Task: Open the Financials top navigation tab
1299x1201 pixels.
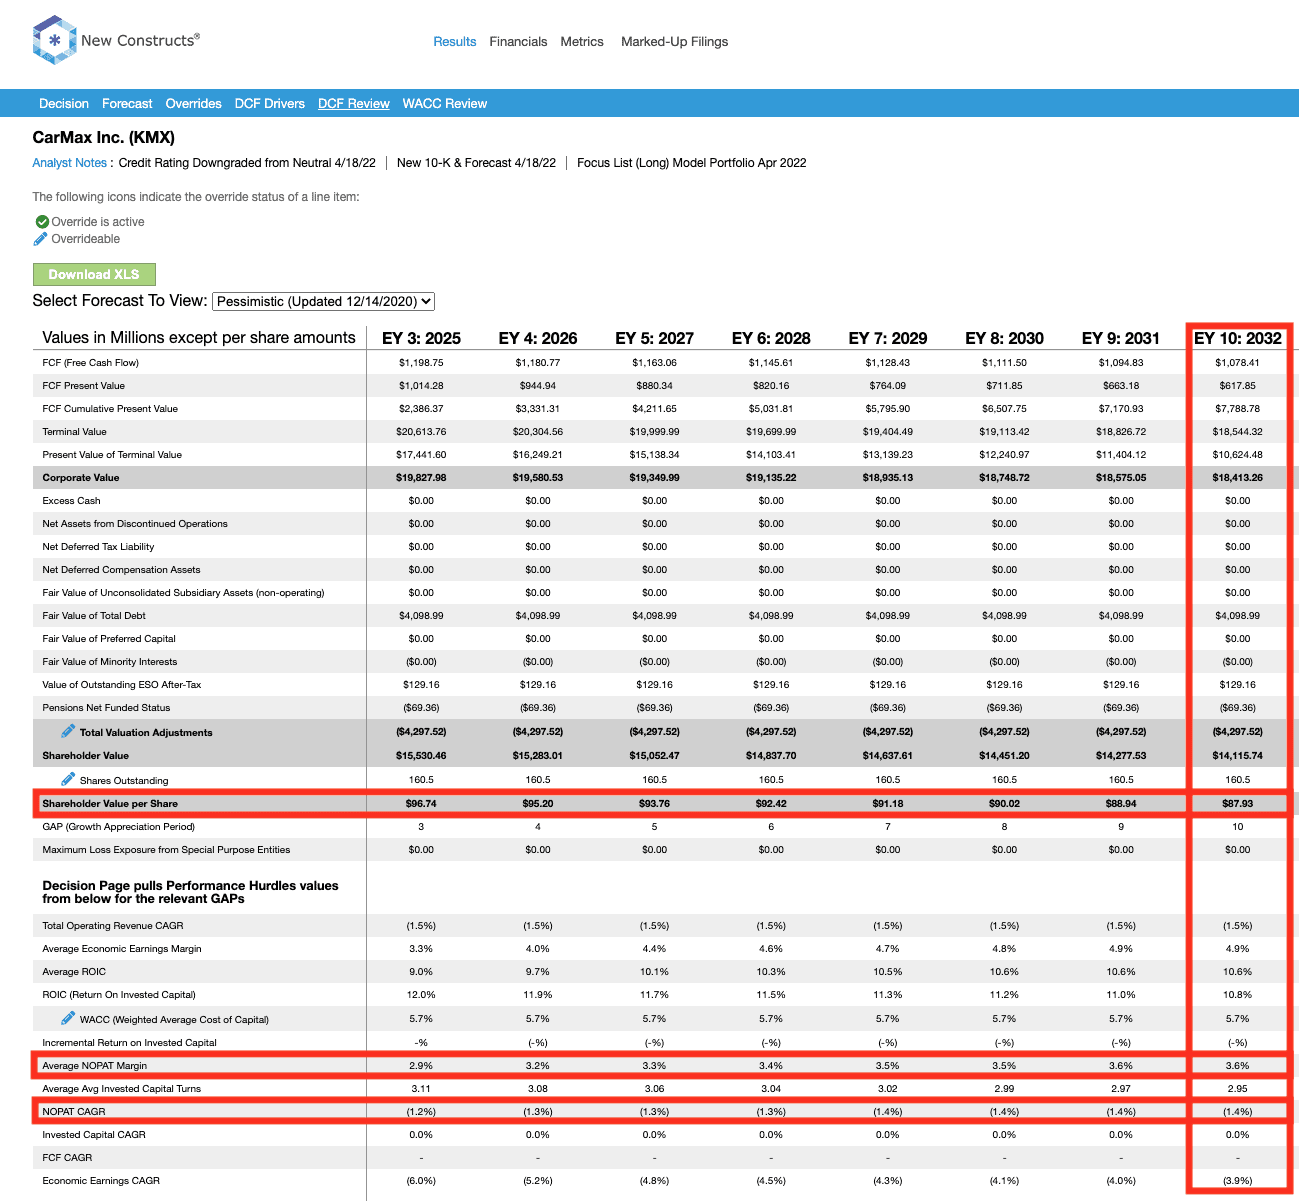Action: pos(518,42)
